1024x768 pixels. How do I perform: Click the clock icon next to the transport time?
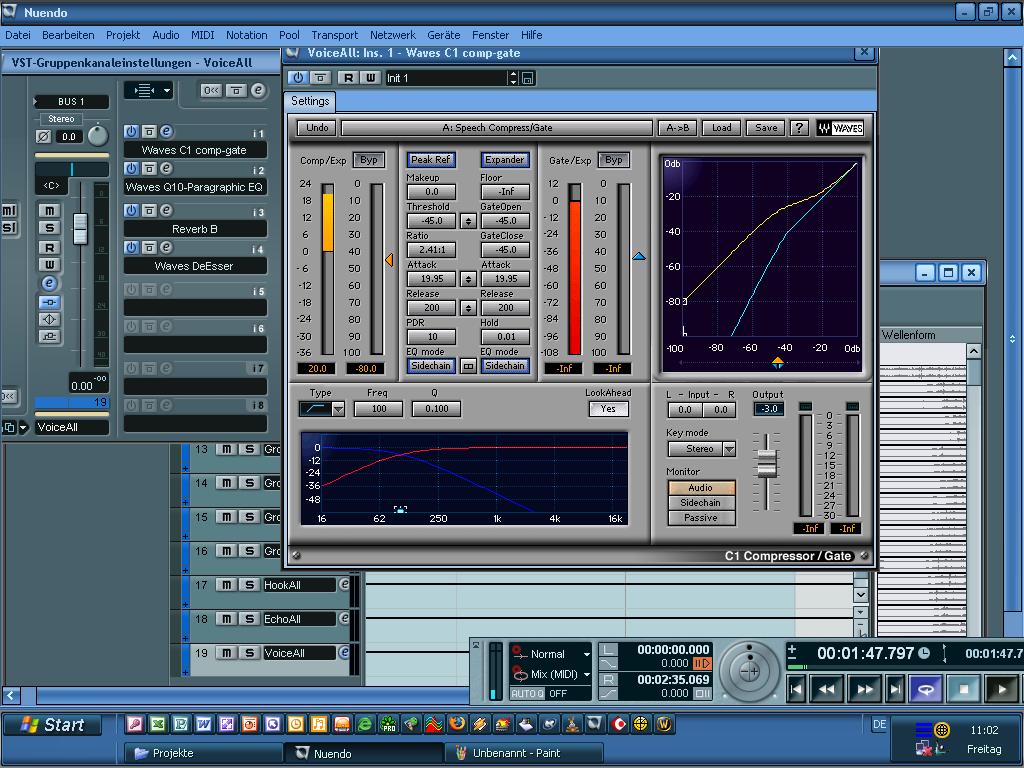[924, 652]
